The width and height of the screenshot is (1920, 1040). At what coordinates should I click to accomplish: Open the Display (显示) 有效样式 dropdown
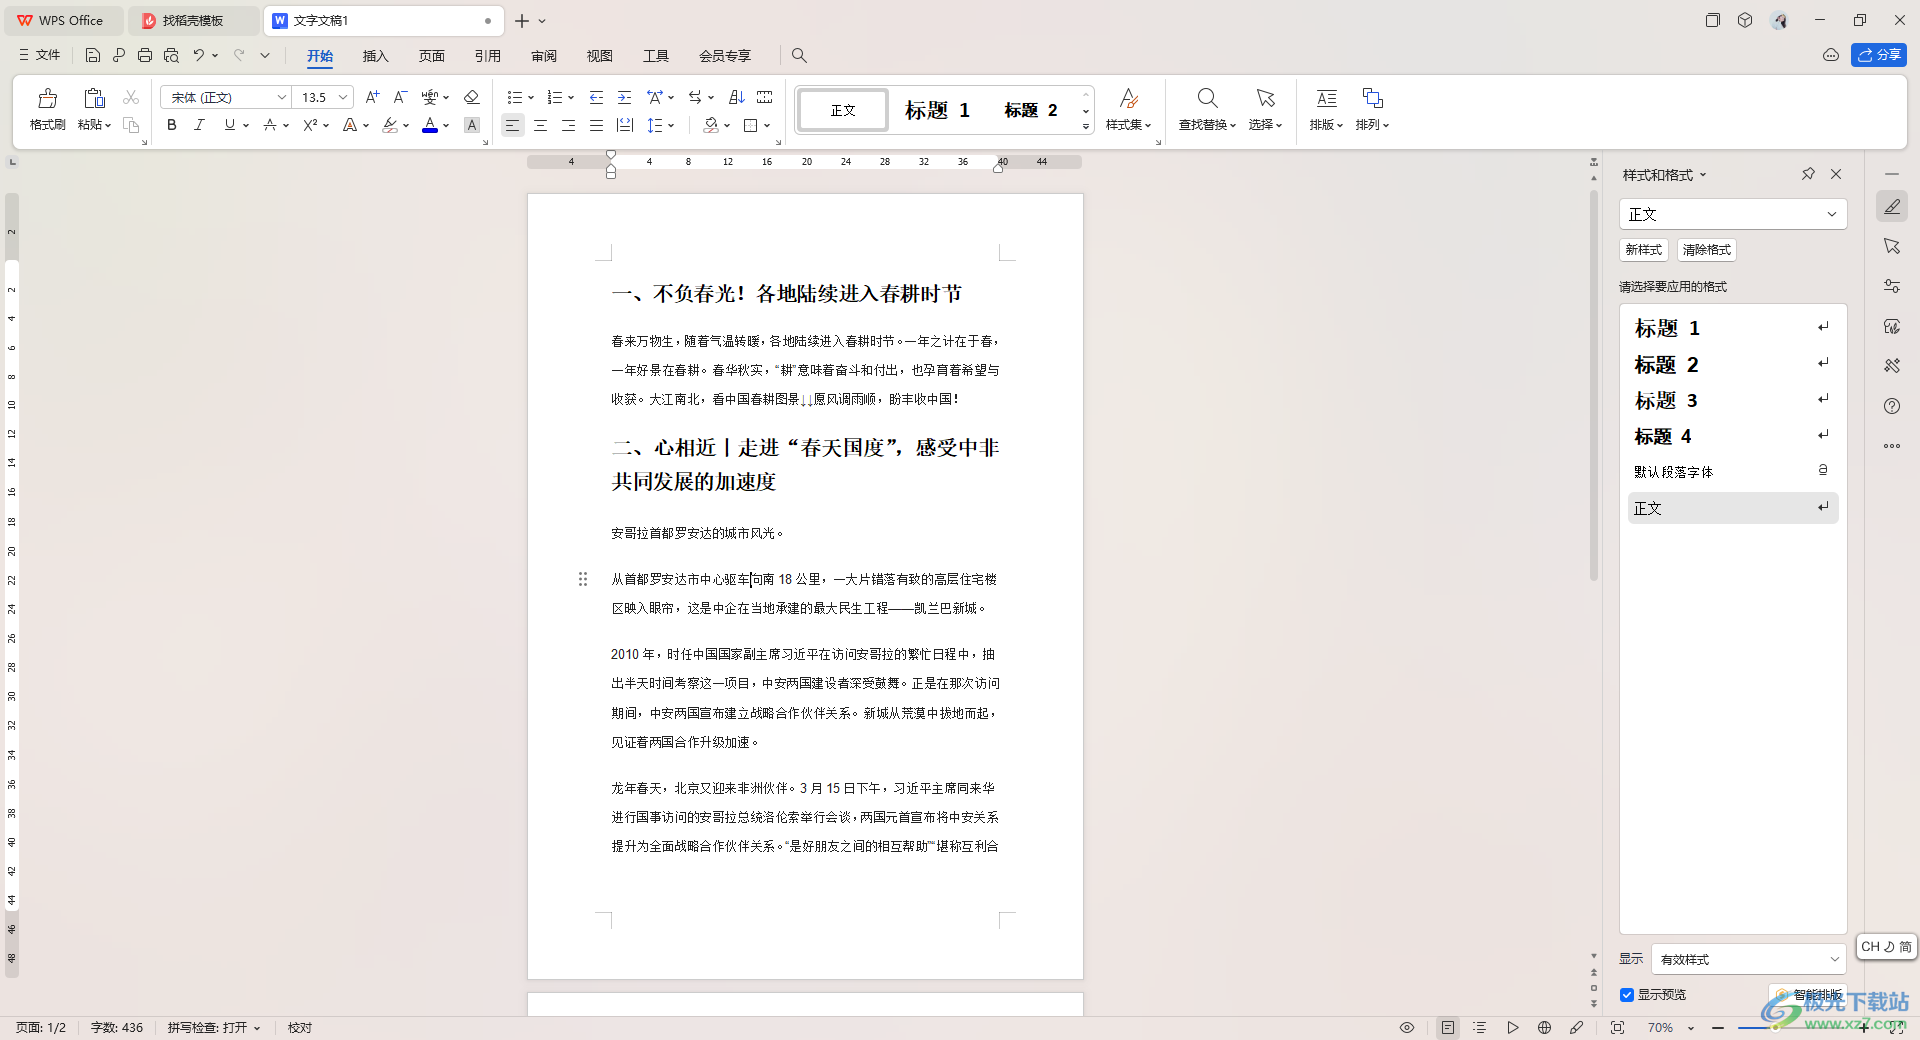click(1748, 959)
